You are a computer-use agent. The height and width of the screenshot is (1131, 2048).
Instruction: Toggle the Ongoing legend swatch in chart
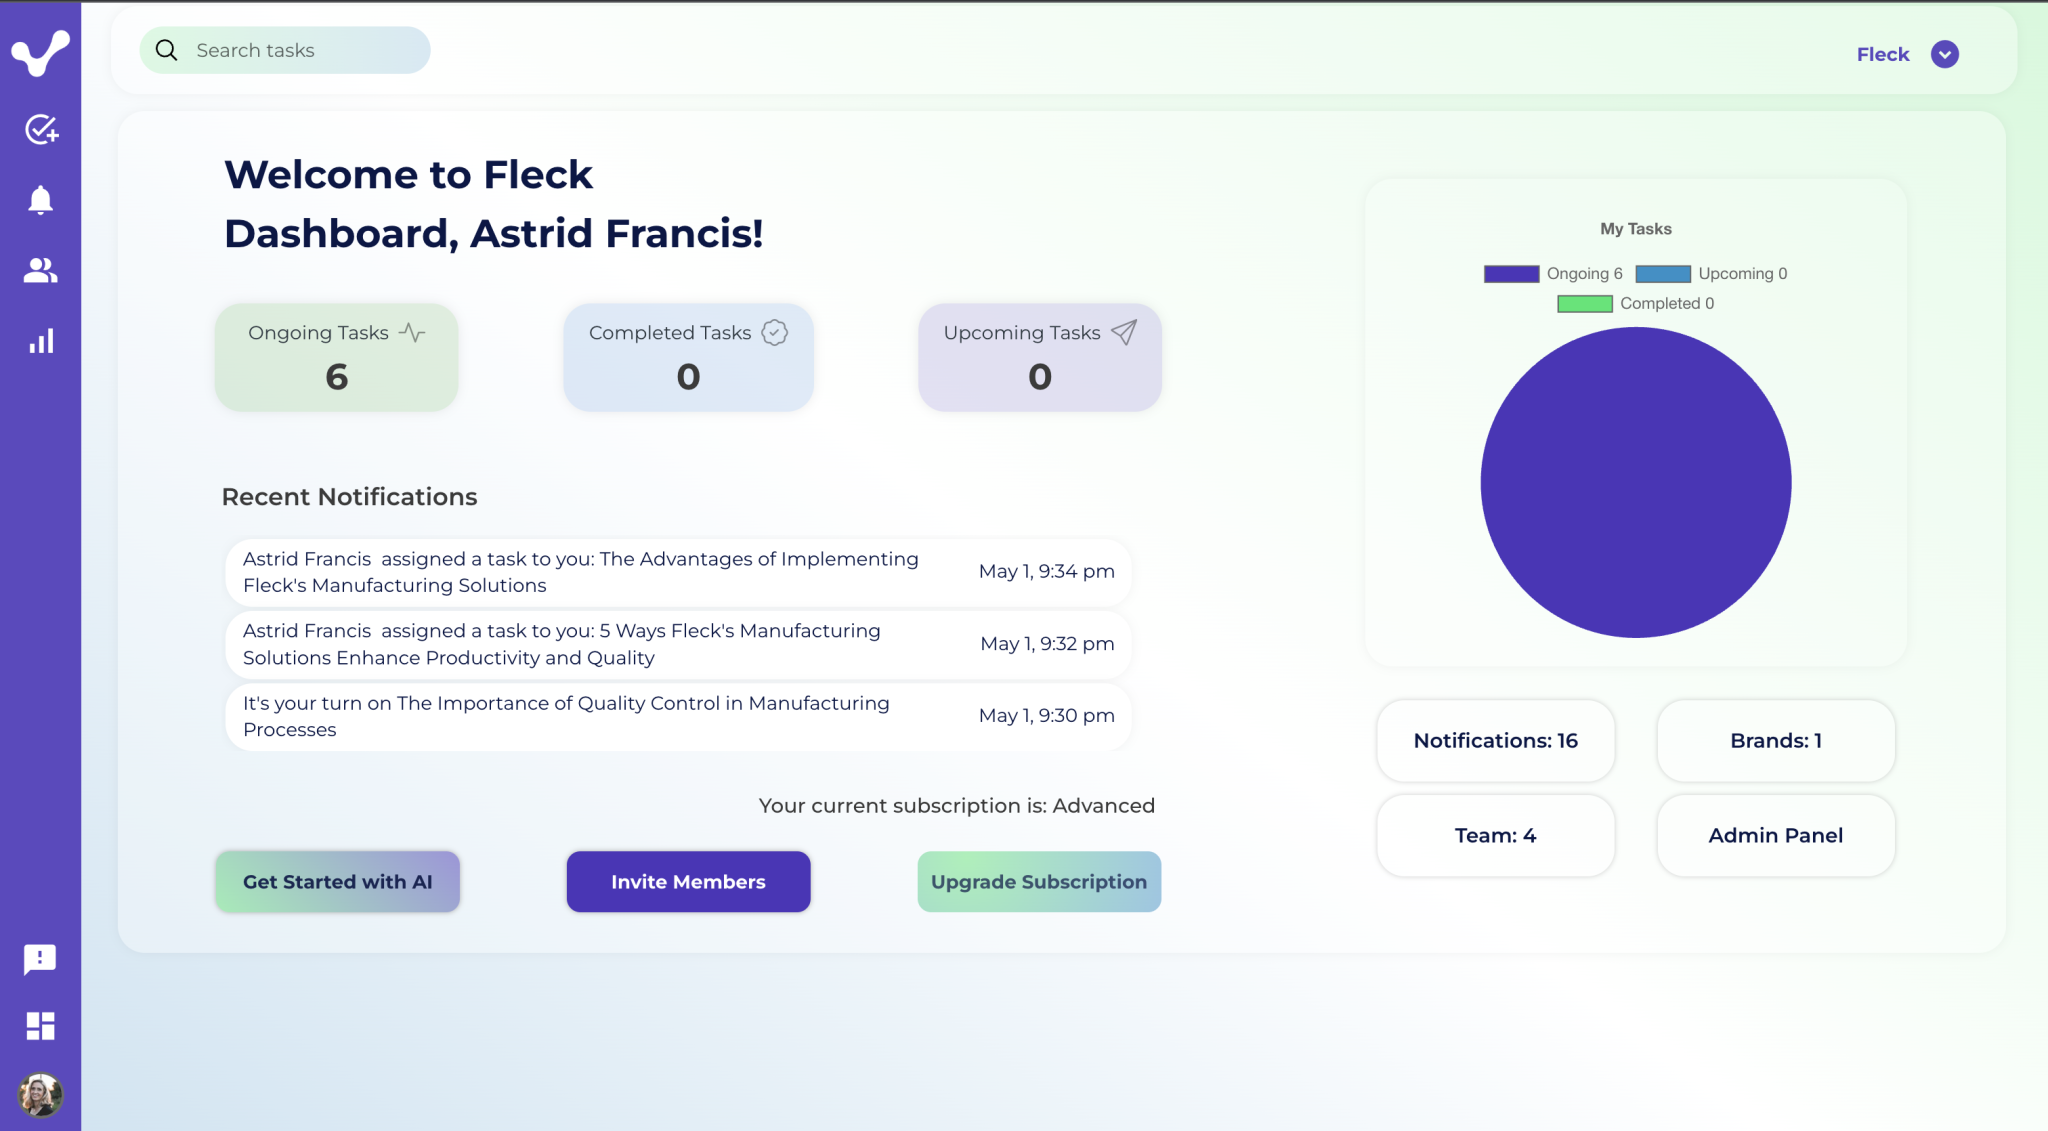click(1511, 274)
